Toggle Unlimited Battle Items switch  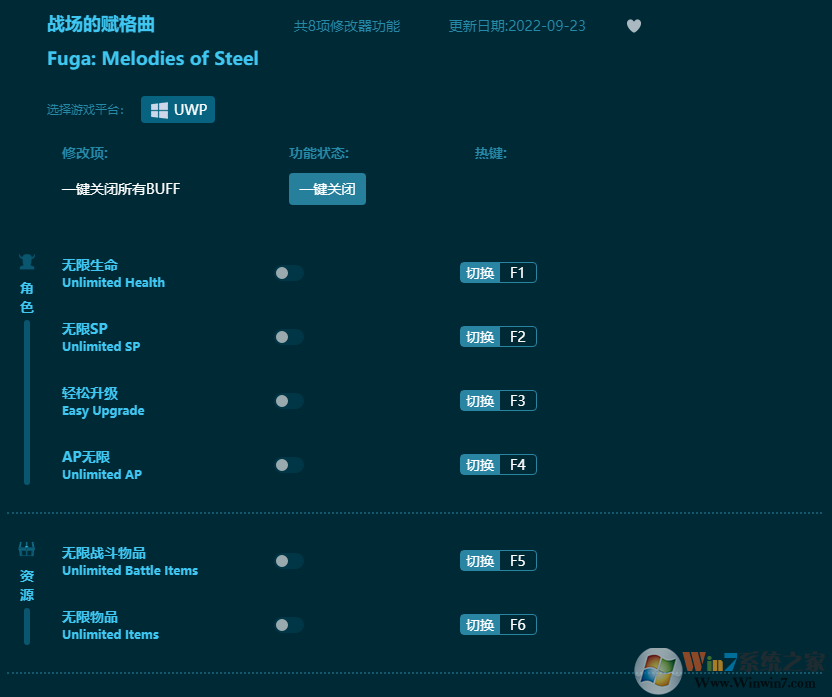coord(289,561)
